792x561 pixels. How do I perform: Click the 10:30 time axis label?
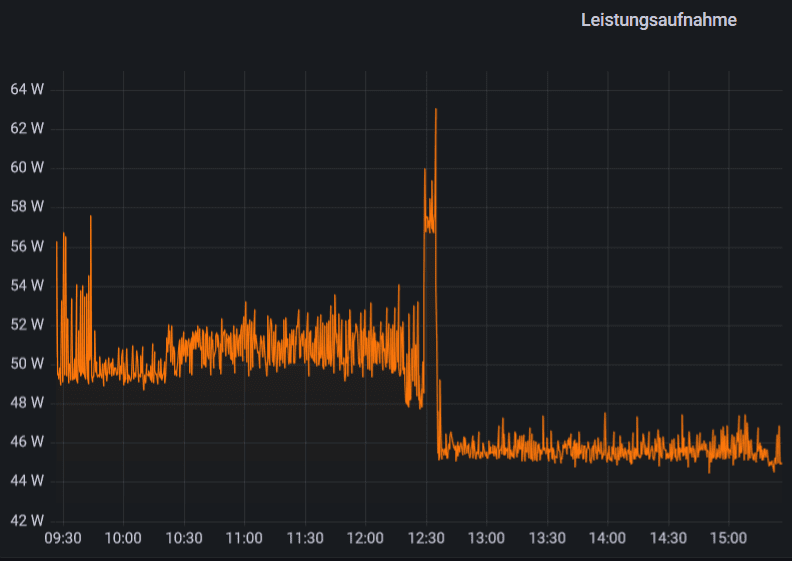[x=184, y=538]
